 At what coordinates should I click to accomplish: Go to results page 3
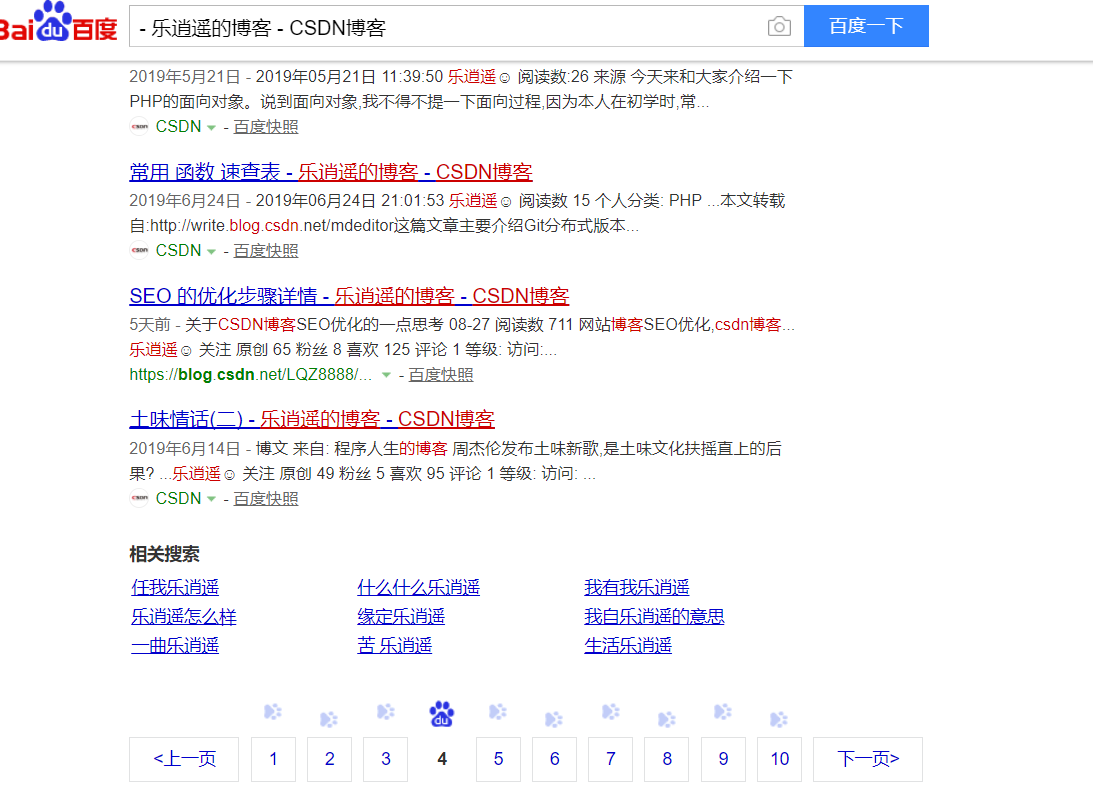click(x=385, y=759)
